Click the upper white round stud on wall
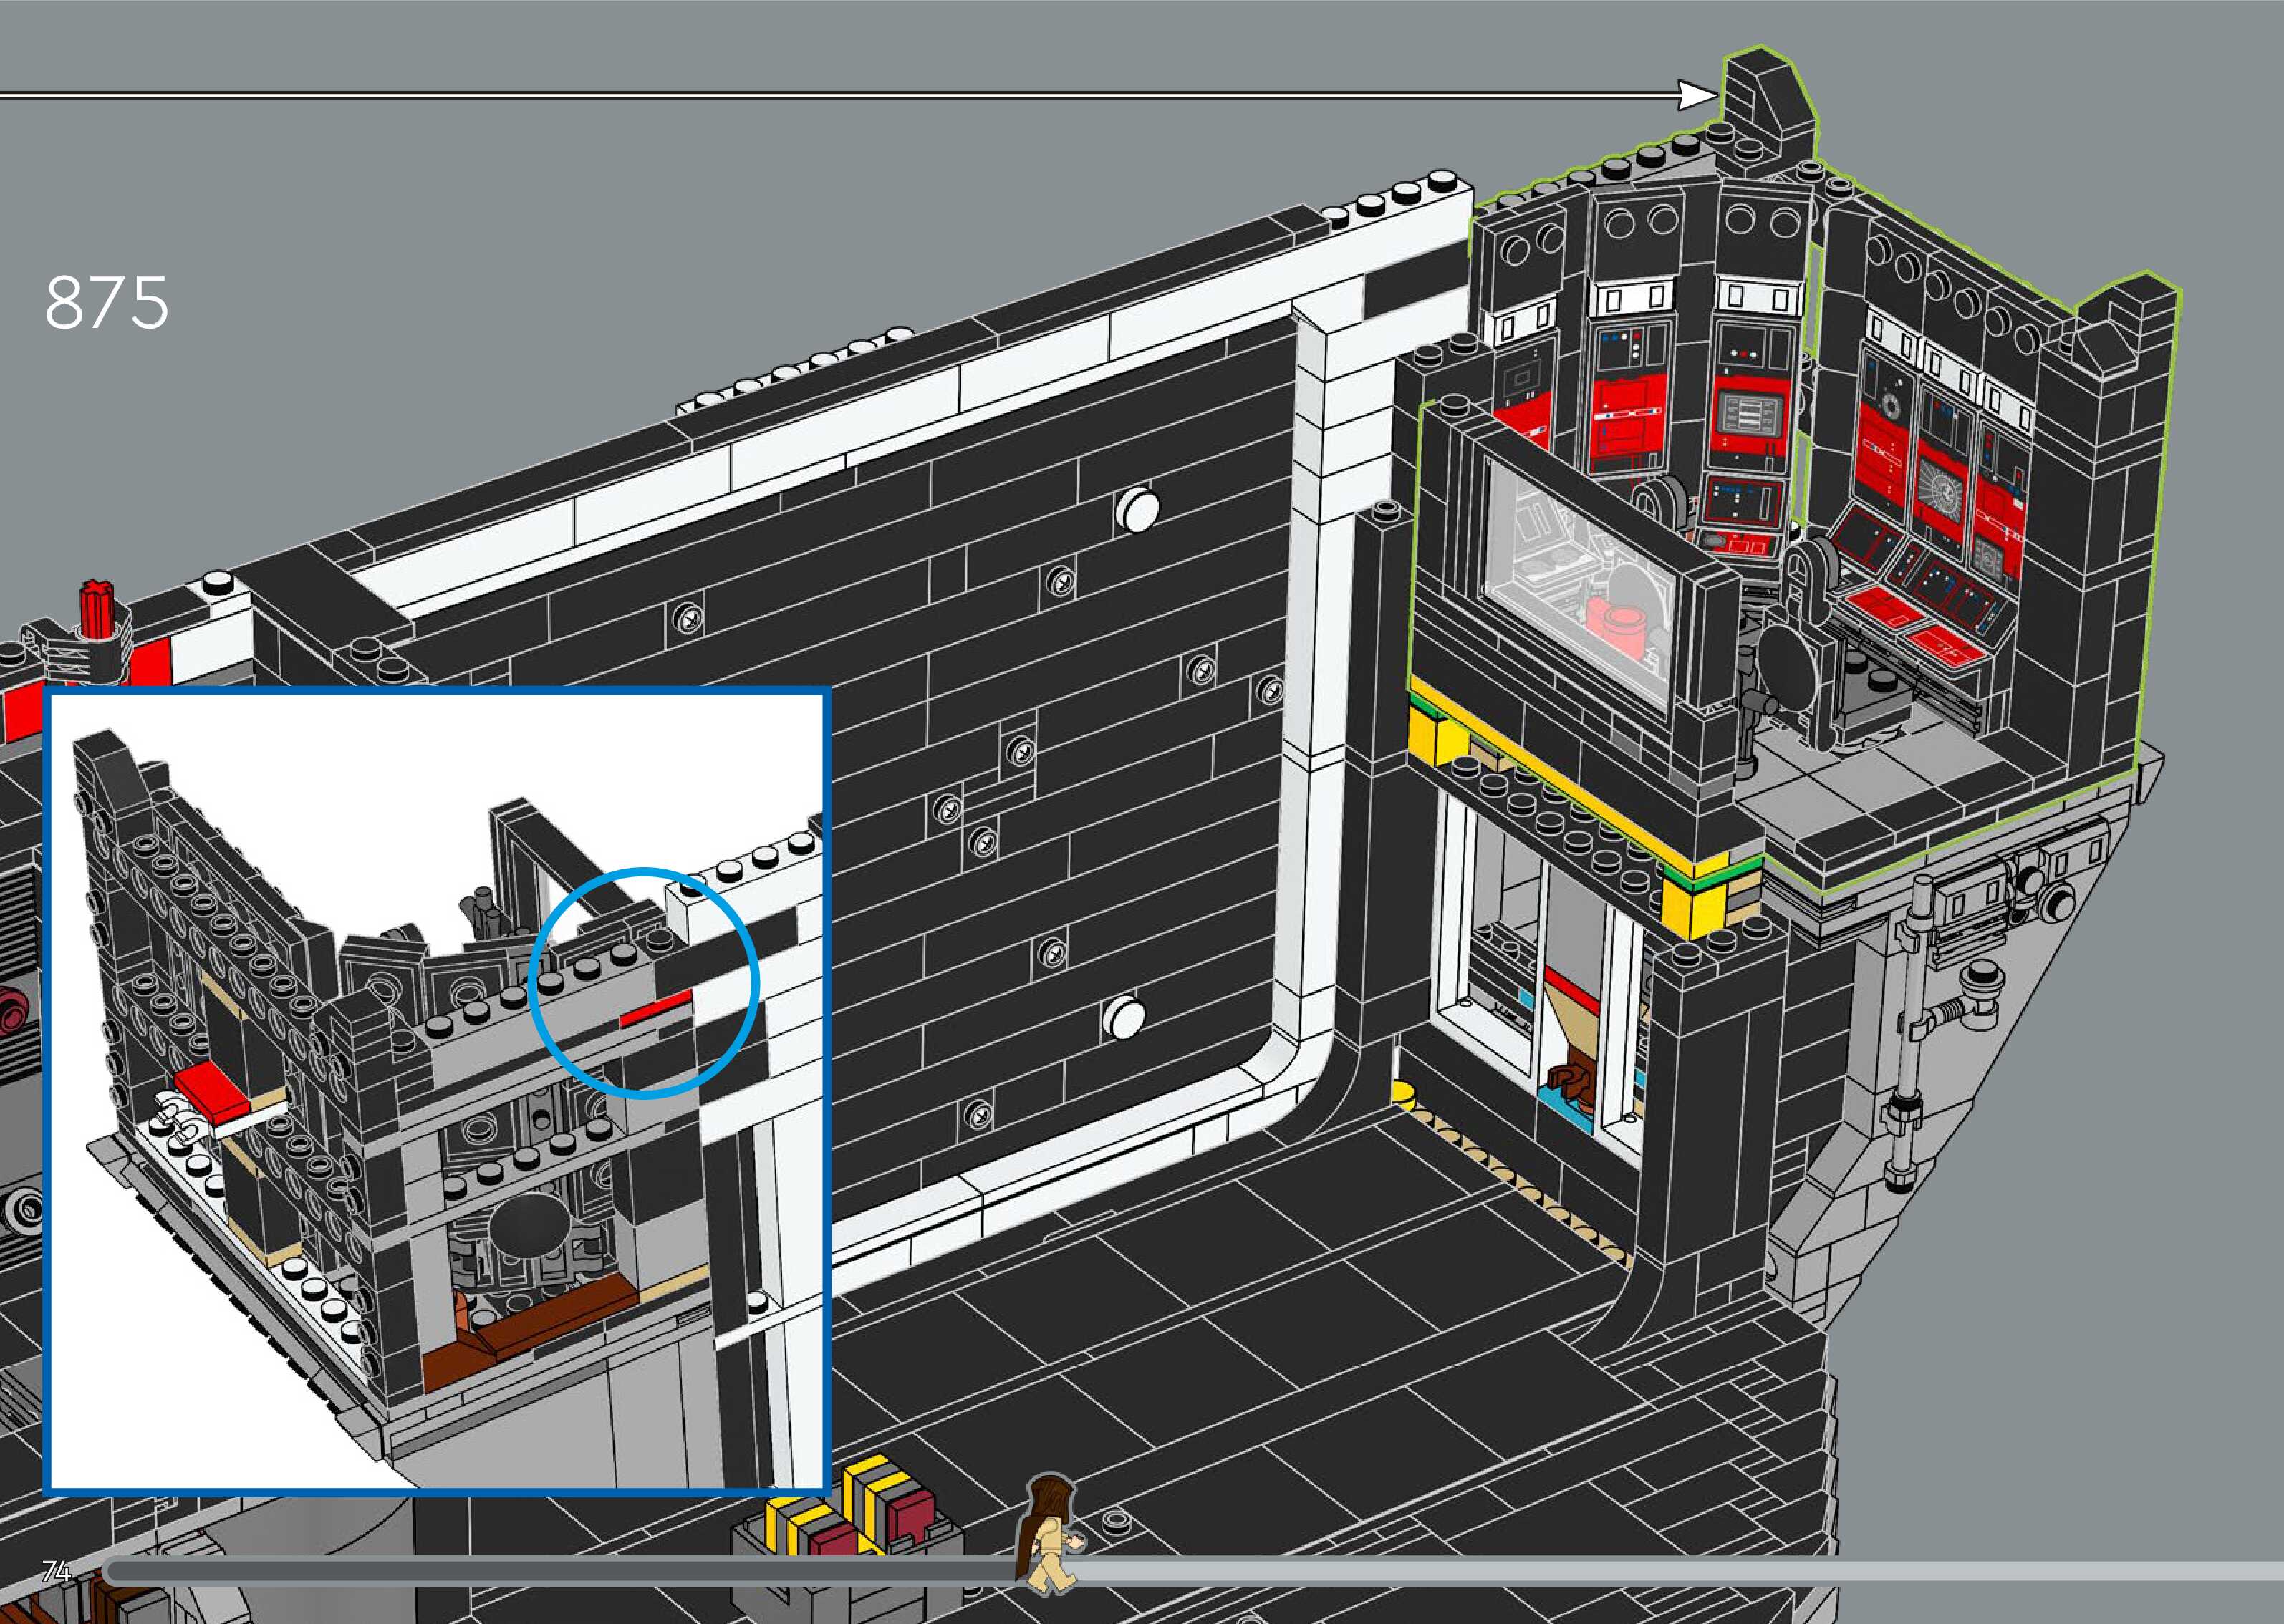The height and width of the screenshot is (1624, 2284). [x=1138, y=511]
